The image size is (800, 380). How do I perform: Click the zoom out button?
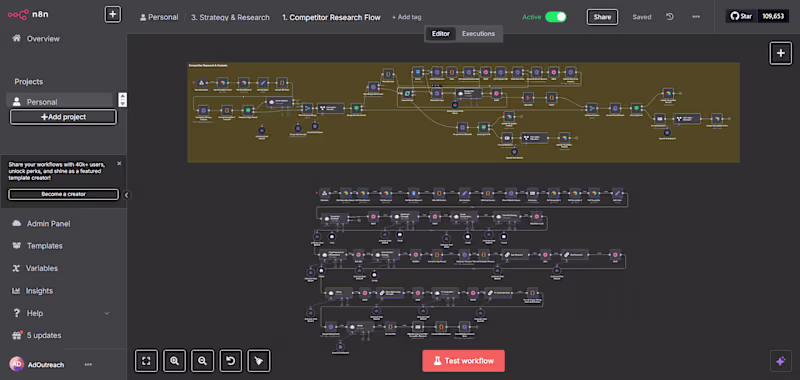point(203,361)
